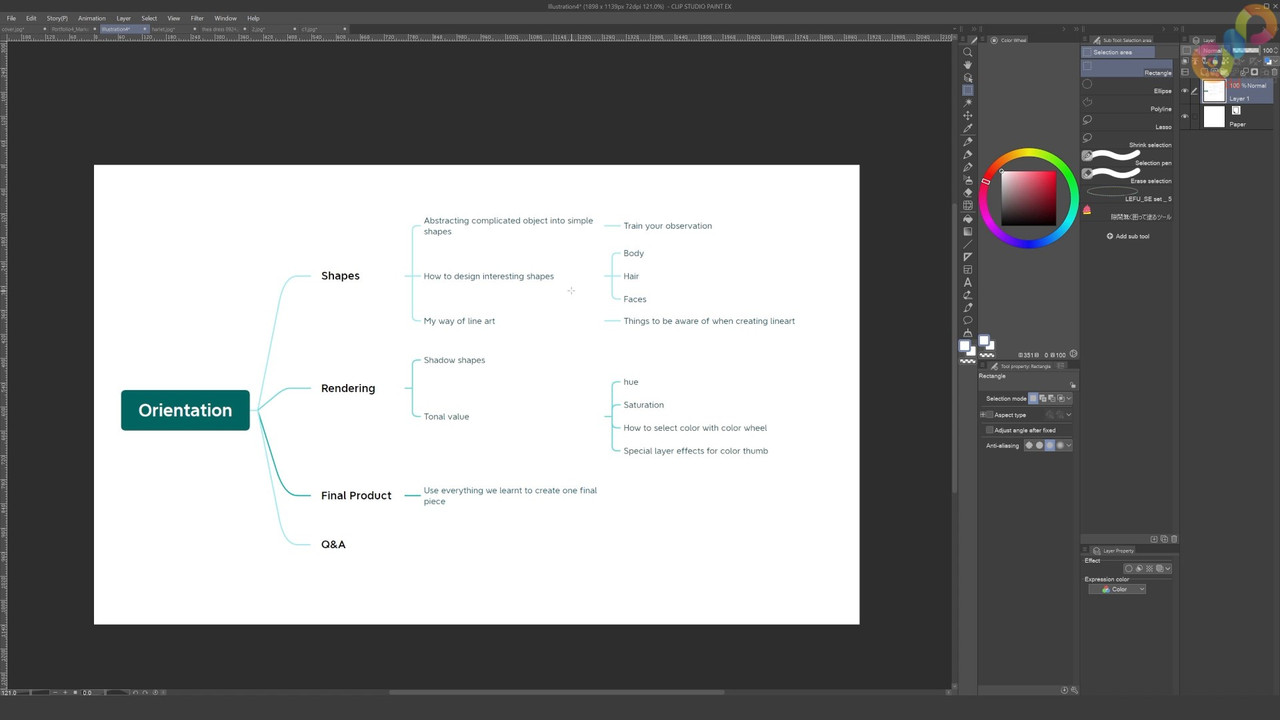Click the Orientation node on canvas
The image size is (1280, 720).
185,410
